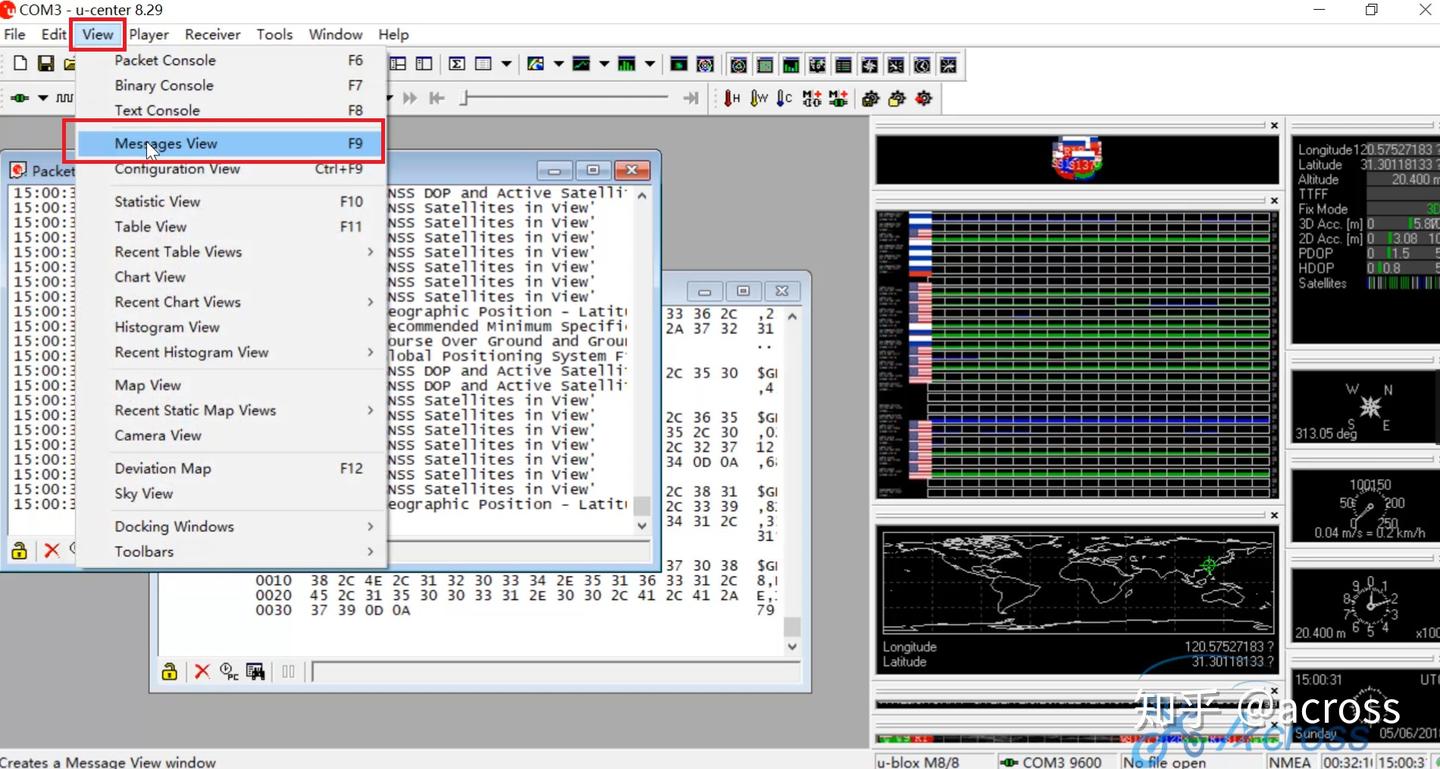The image size is (1440, 769).
Task: Trigger Hotstart with the H thermometer icon
Action: pyautogui.click(x=732, y=98)
